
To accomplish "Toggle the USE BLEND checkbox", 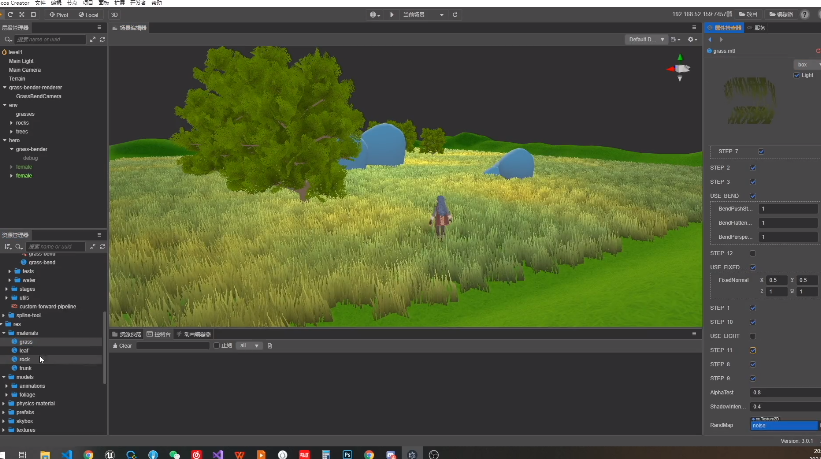I will [753, 195].
